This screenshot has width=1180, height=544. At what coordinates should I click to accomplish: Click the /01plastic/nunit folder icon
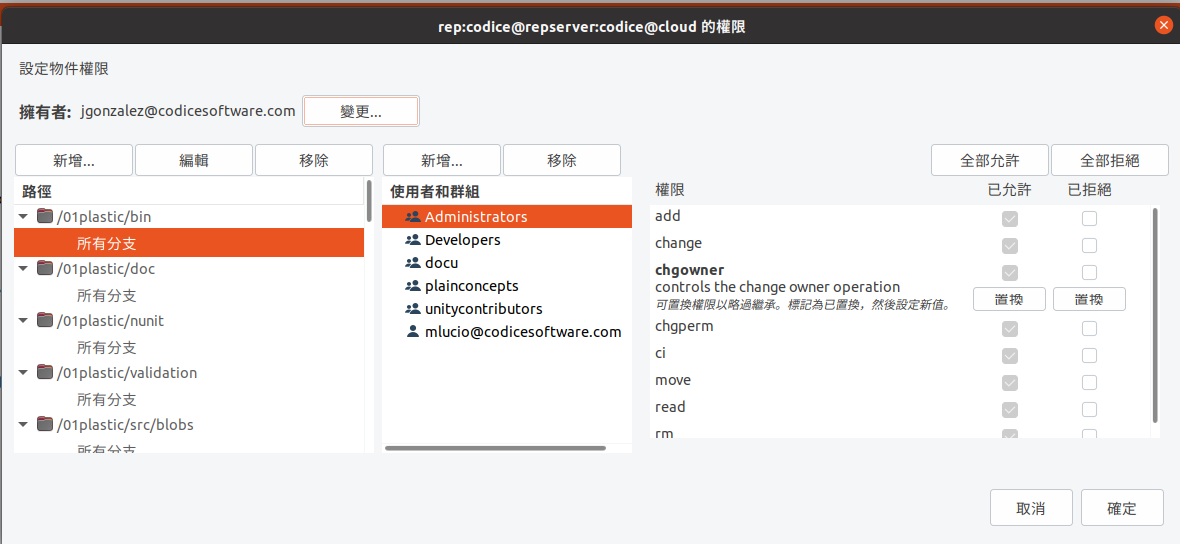coord(45,321)
